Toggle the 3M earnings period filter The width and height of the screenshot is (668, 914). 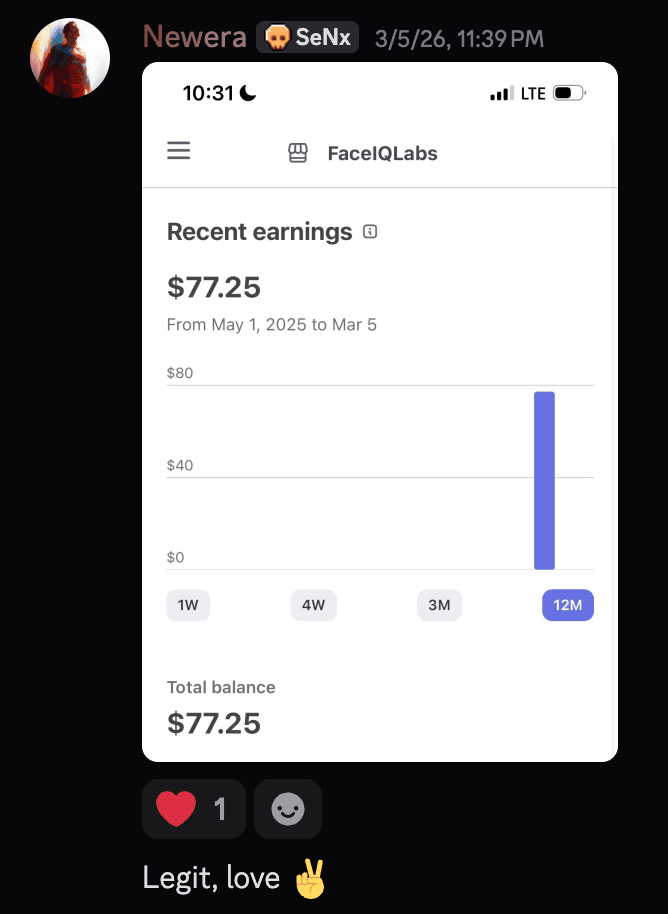point(439,605)
